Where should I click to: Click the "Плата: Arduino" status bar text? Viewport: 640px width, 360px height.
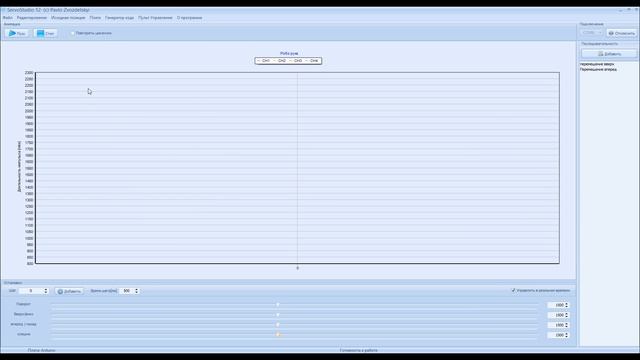[42, 350]
